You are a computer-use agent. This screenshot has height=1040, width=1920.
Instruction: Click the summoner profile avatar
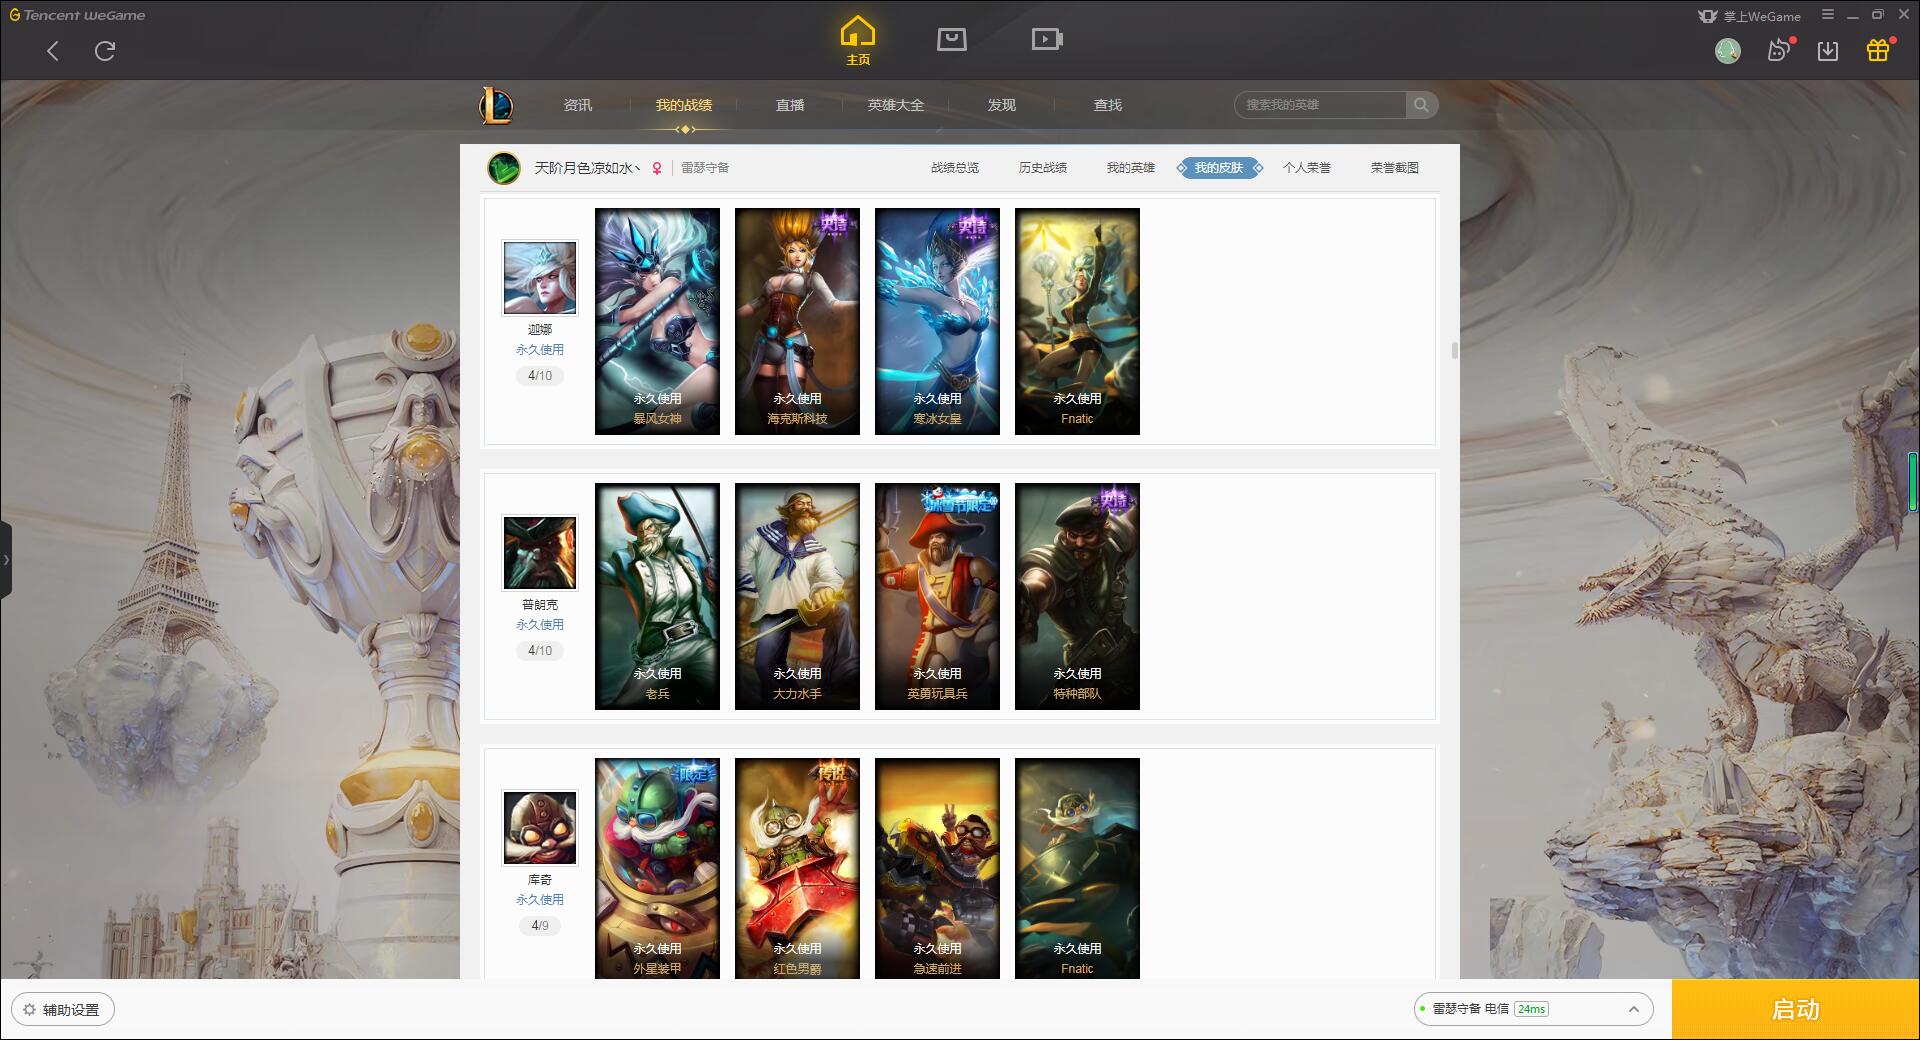click(x=504, y=168)
